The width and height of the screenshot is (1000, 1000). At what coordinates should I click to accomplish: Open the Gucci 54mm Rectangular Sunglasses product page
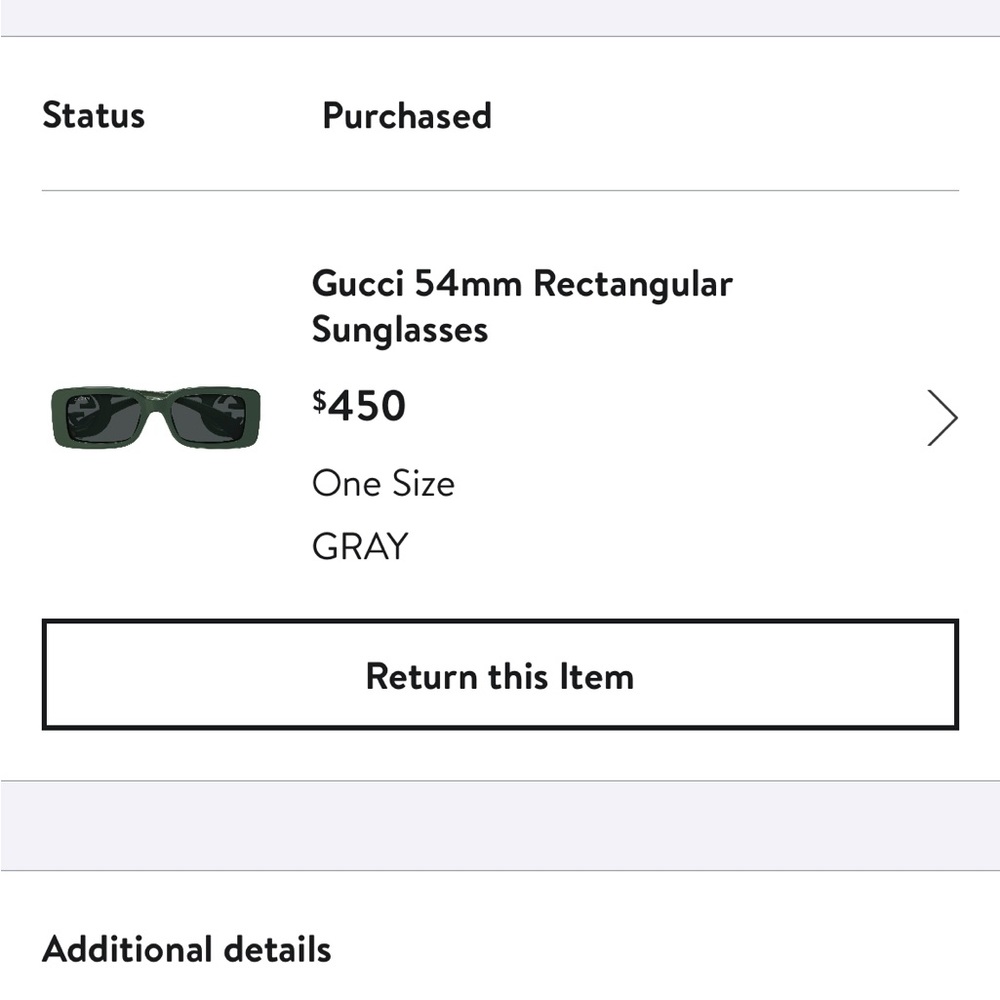(x=521, y=306)
